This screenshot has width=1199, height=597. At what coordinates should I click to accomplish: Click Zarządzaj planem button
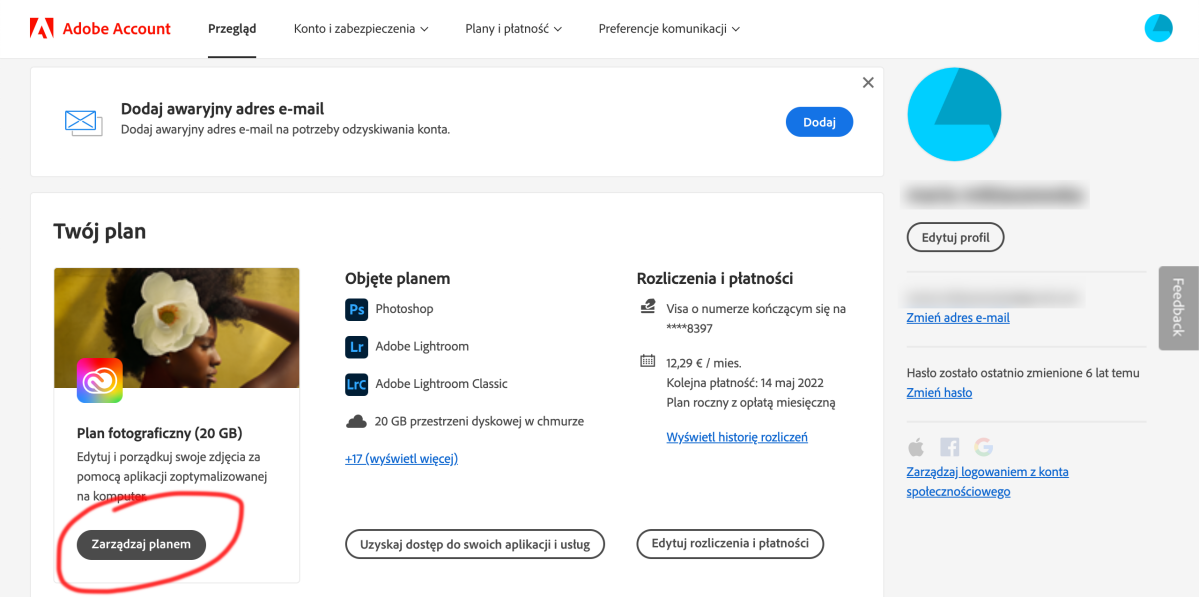[x=141, y=545]
